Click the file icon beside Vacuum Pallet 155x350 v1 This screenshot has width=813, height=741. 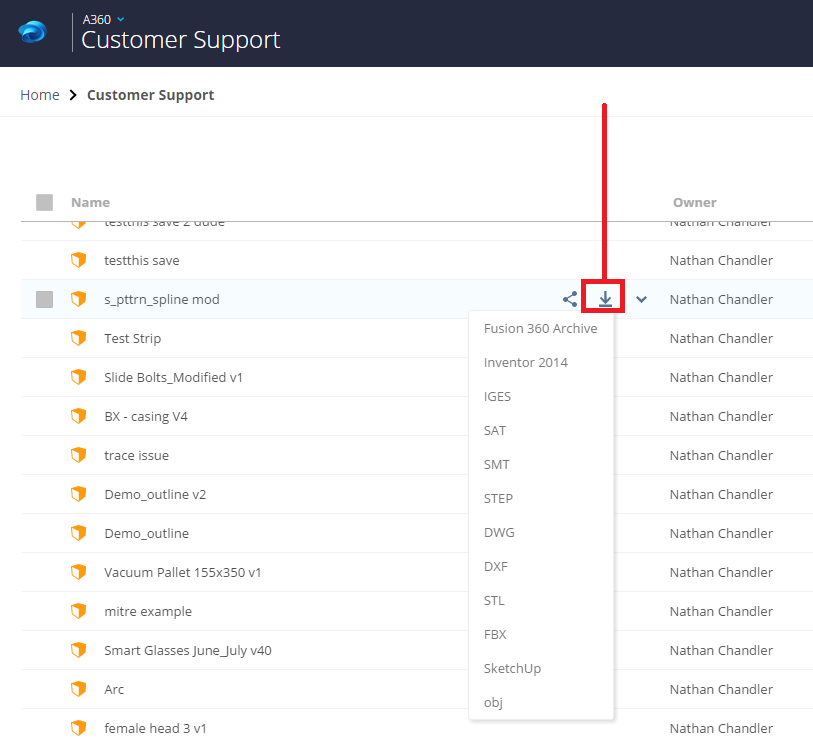[78, 572]
